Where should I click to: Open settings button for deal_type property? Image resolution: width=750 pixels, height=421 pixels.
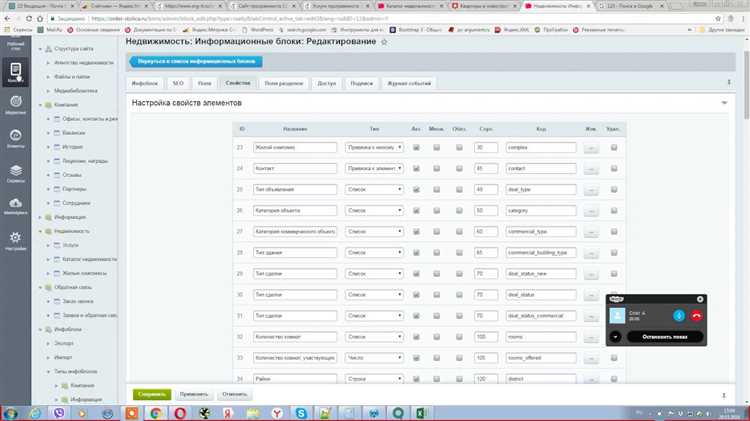point(591,190)
